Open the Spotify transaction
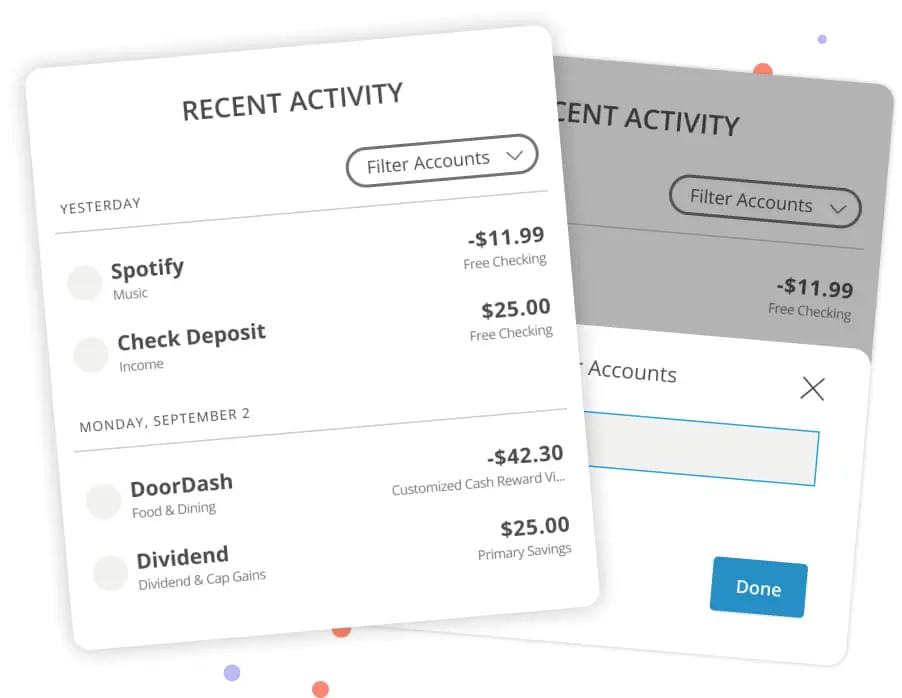The width and height of the screenshot is (902, 698). pos(147,269)
